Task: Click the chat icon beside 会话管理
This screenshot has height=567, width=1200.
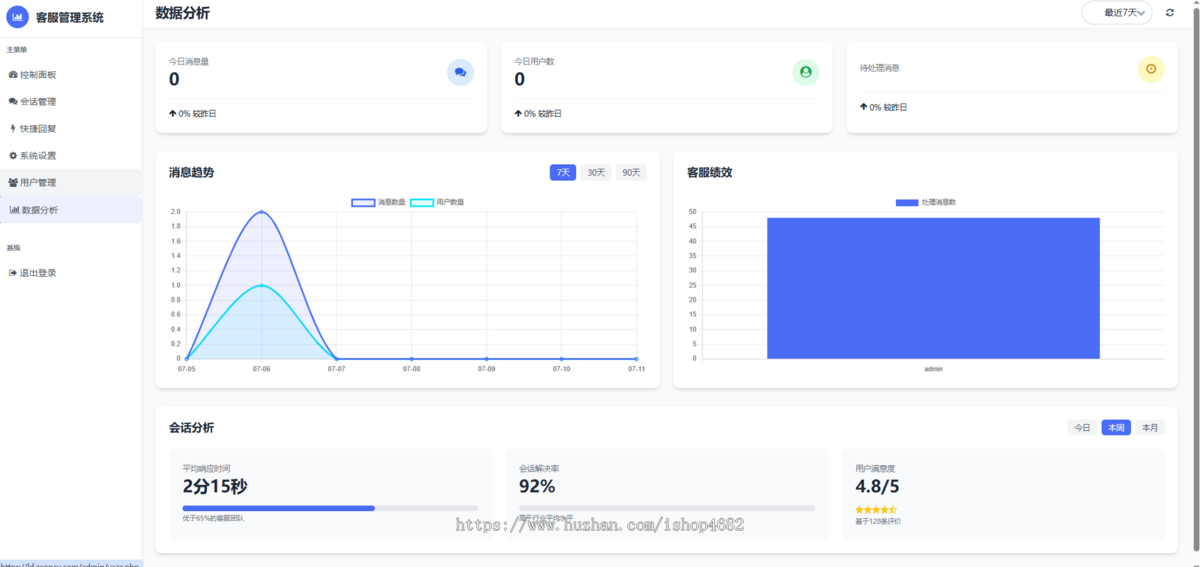Action: pyautogui.click(x=13, y=102)
